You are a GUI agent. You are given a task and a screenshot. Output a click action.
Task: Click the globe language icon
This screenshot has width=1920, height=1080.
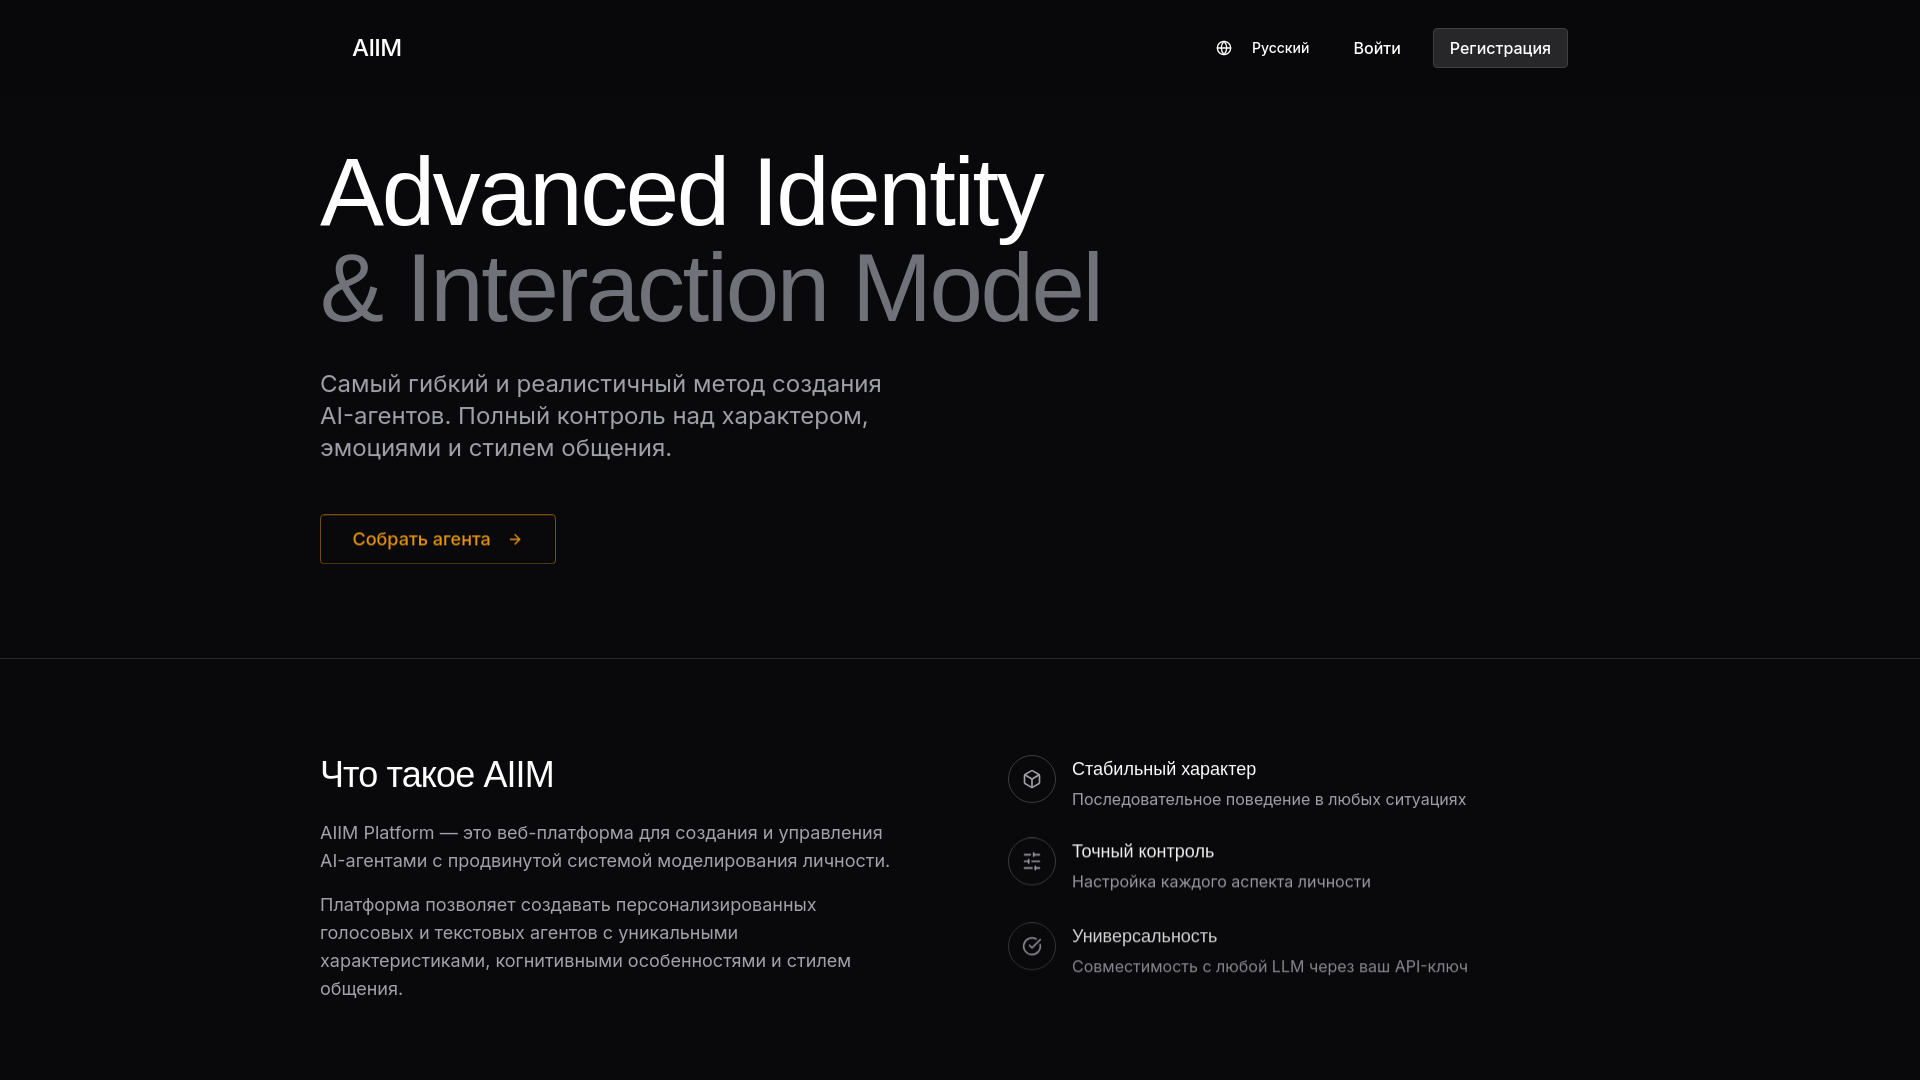click(x=1223, y=48)
